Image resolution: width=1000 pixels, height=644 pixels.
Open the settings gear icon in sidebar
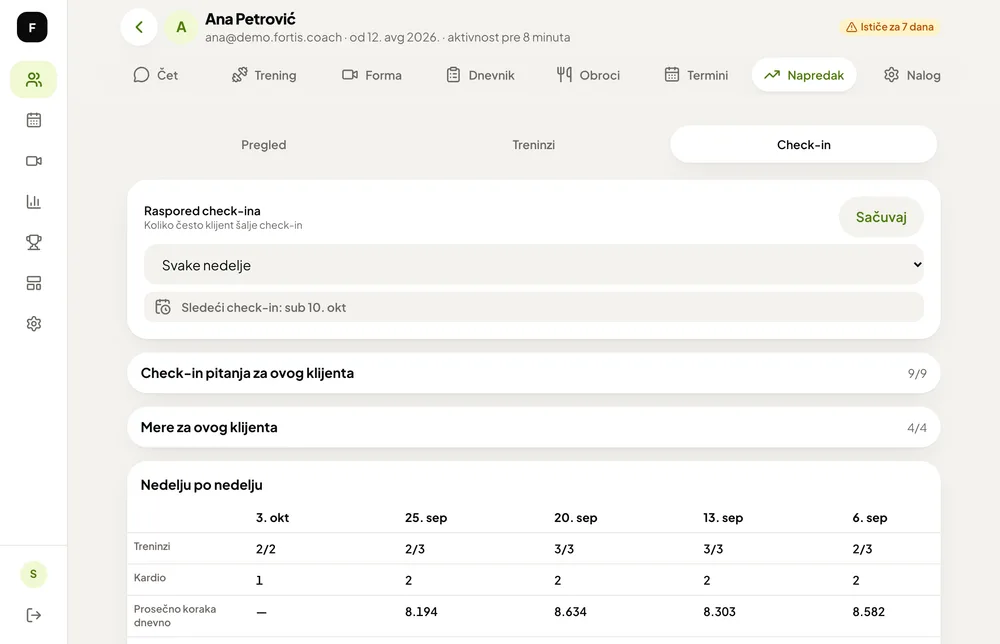(33, 324)
